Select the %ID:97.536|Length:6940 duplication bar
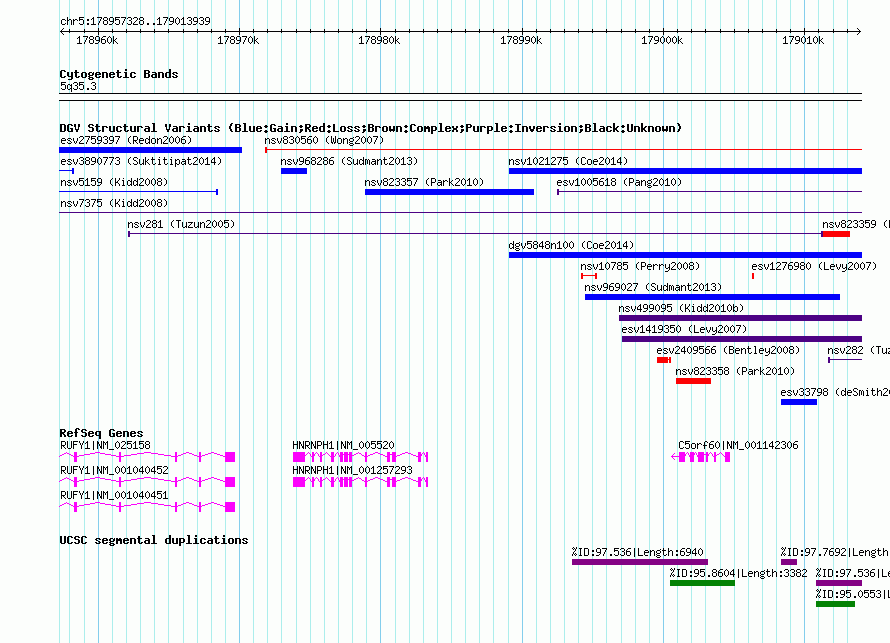The height and width of the screenshot is (643, 890). pyautogui.click(x=640, y=562)
